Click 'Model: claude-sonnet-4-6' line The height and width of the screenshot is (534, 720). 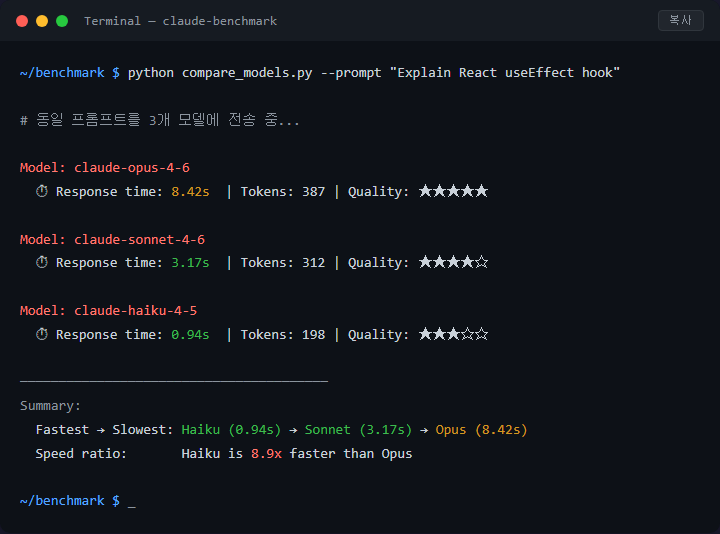(112, 239)
